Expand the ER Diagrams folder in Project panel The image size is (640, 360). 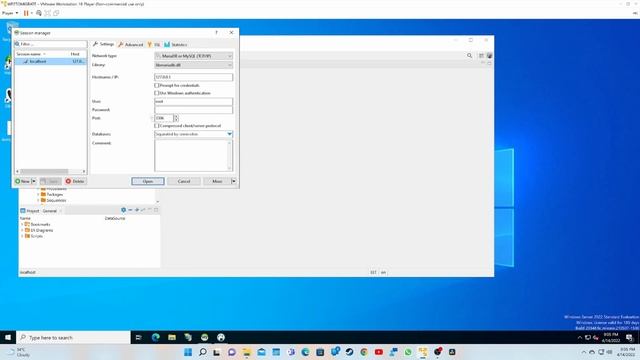[x=22, y=230]
